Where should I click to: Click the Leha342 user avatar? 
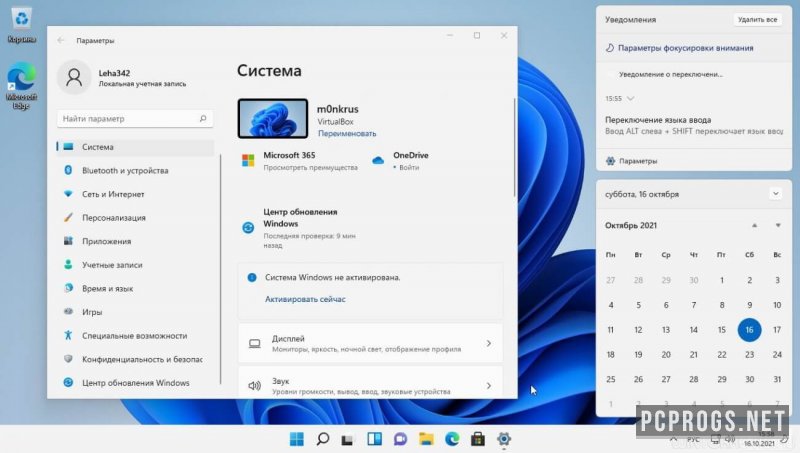tap(74, 78)
